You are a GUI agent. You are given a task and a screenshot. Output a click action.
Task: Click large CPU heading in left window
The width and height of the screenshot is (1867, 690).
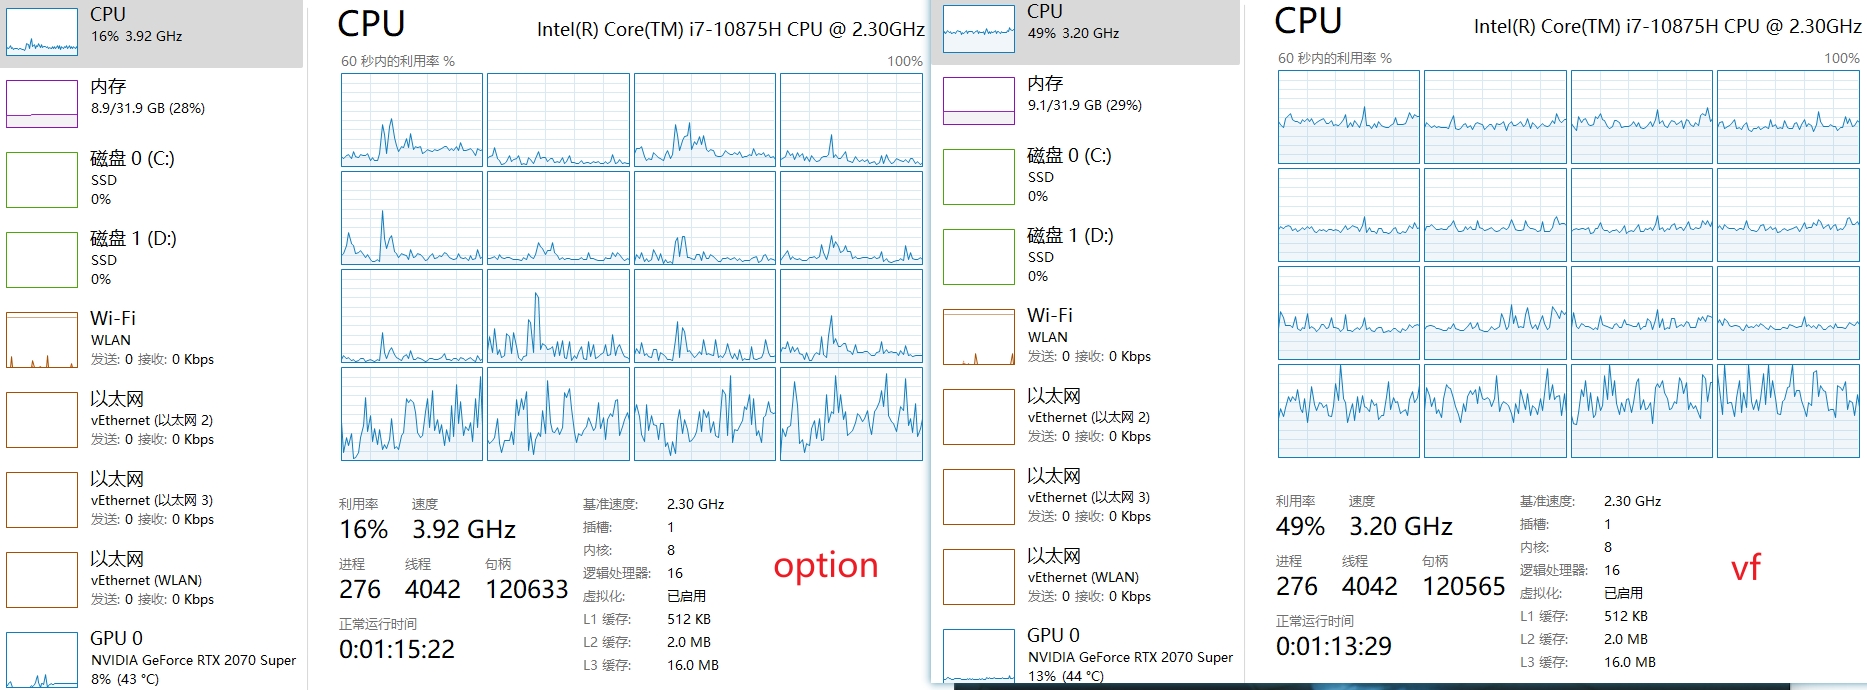pyautogui.click(x=371, y=24)
